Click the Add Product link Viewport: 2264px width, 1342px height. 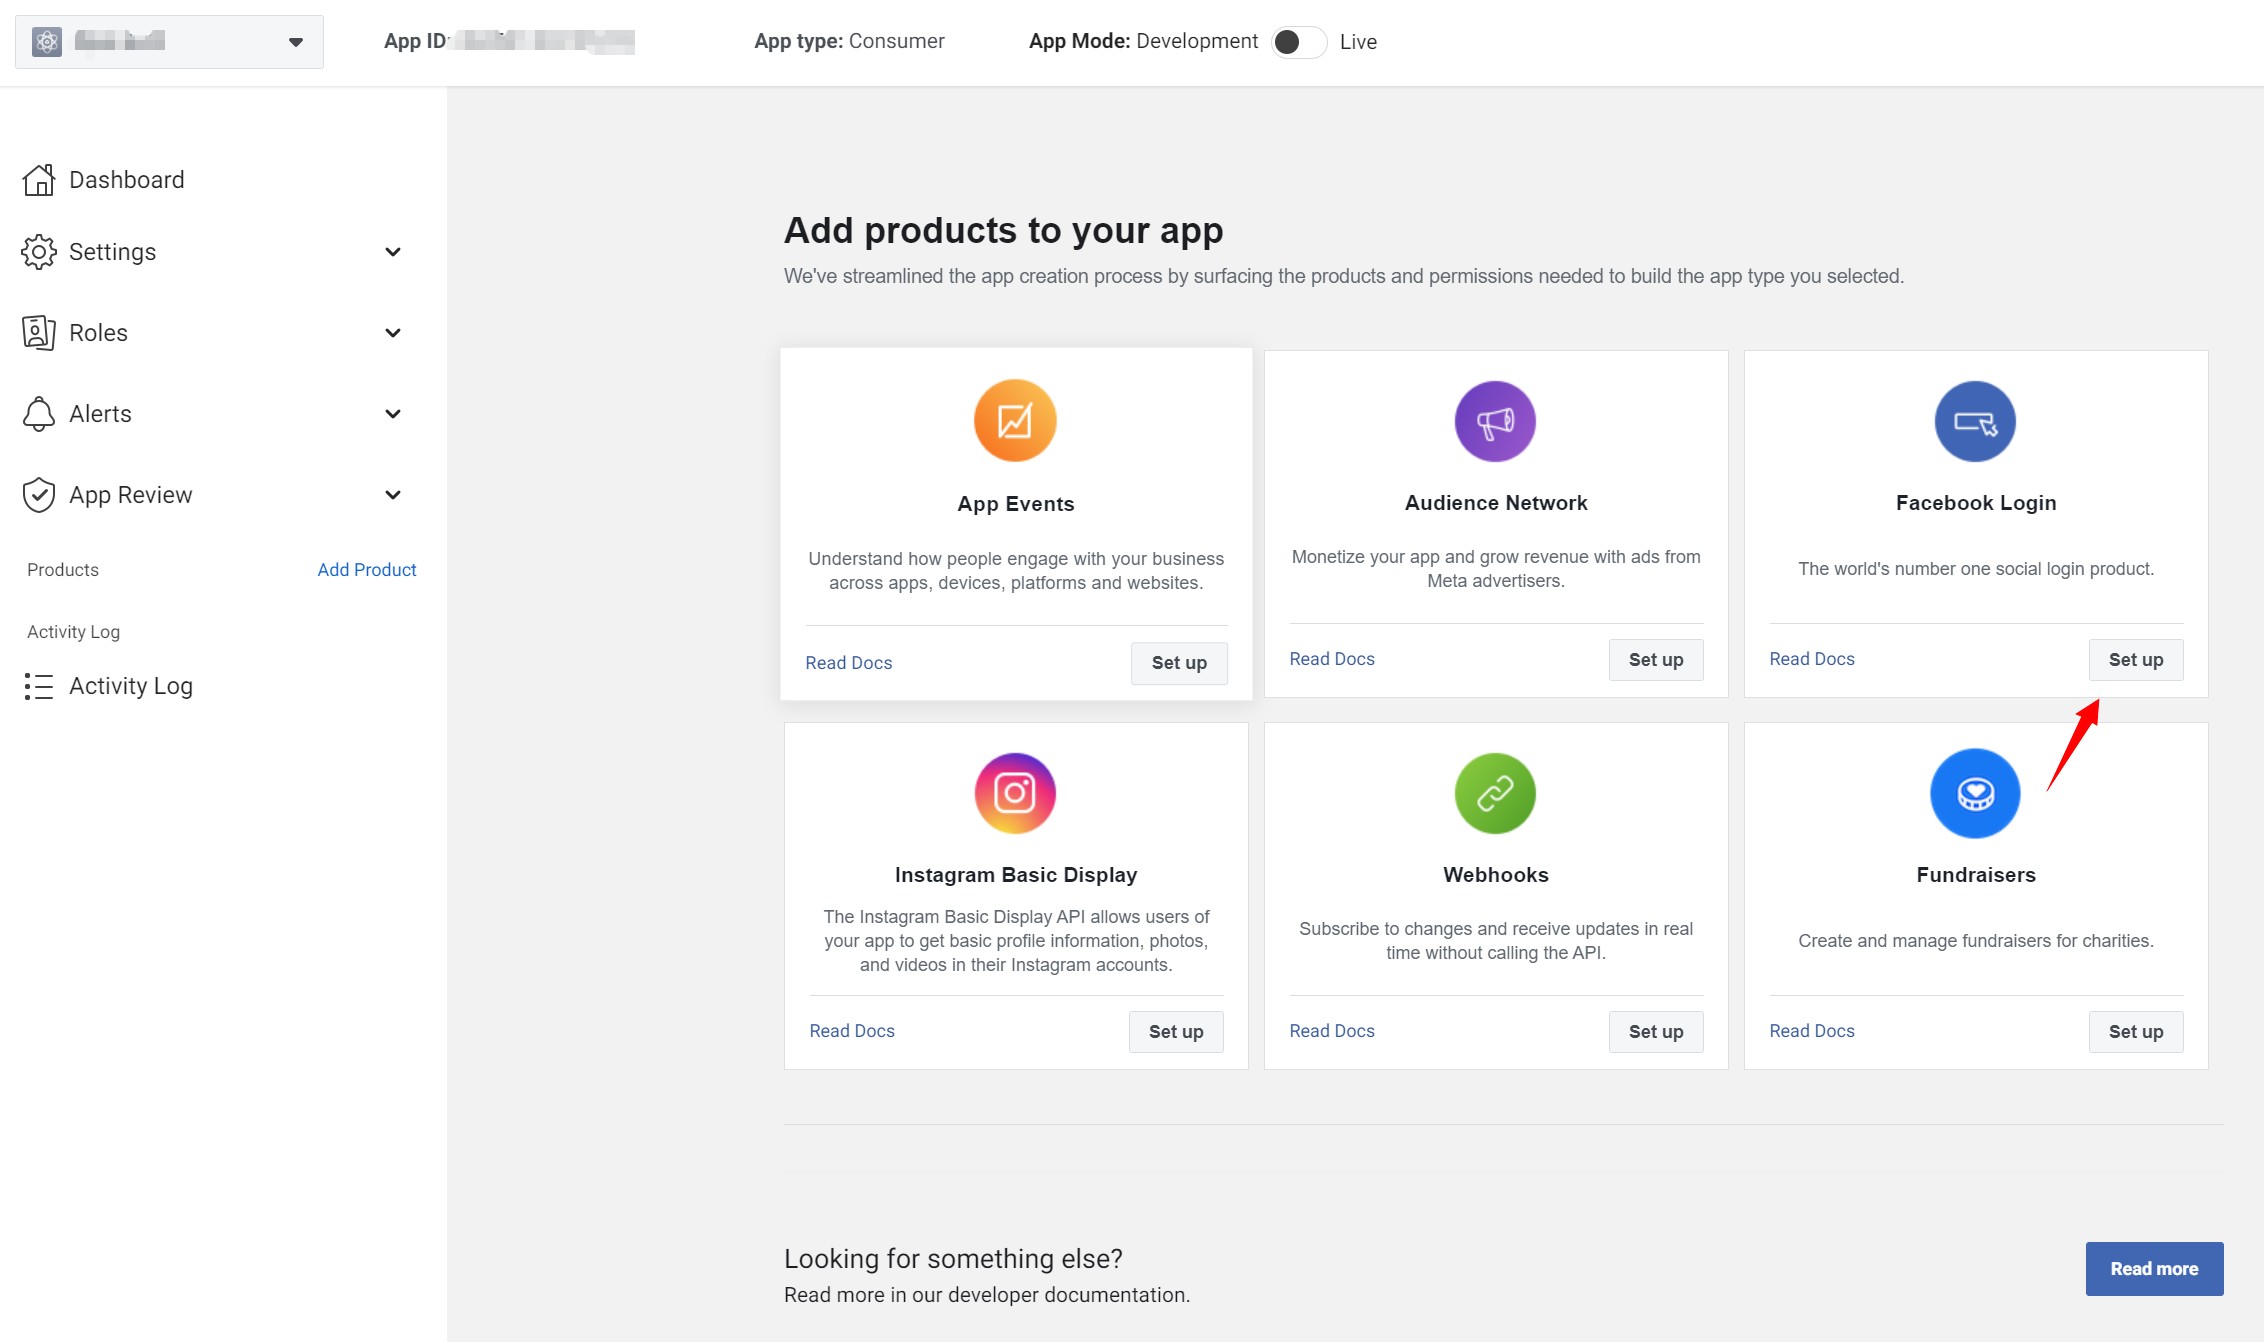tap(367, 570)
